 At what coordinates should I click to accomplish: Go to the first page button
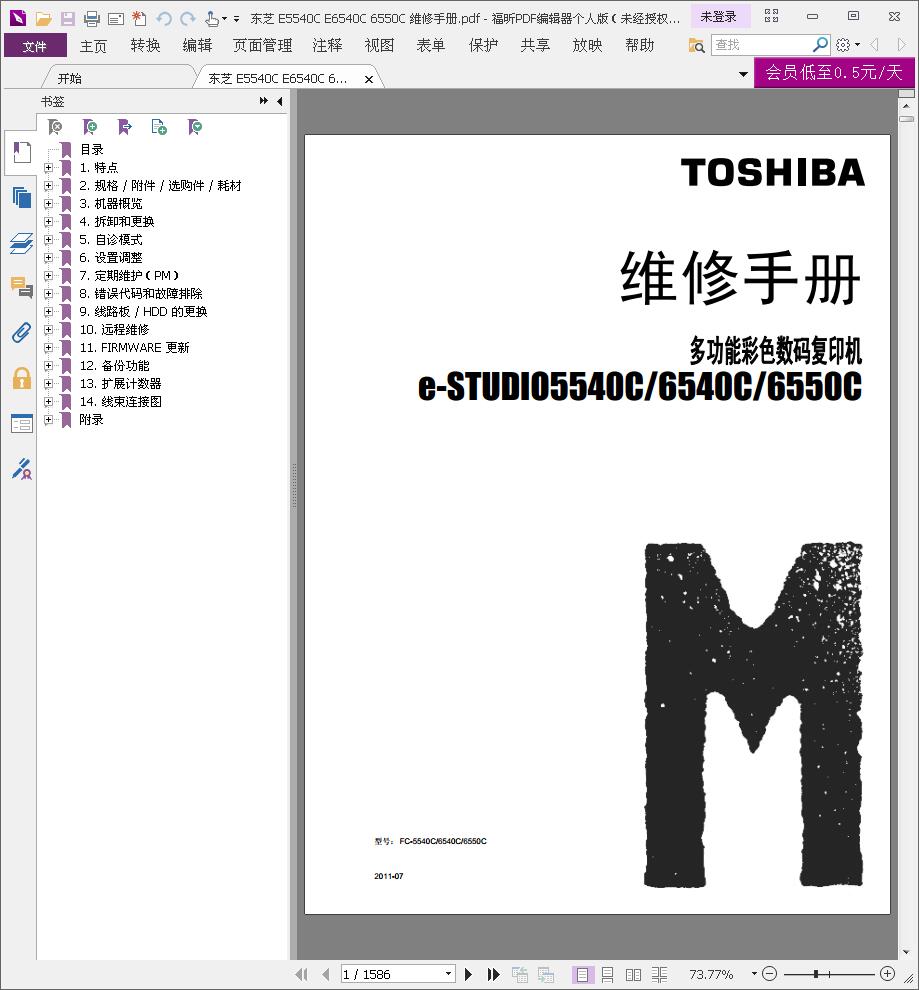point(302,974)
